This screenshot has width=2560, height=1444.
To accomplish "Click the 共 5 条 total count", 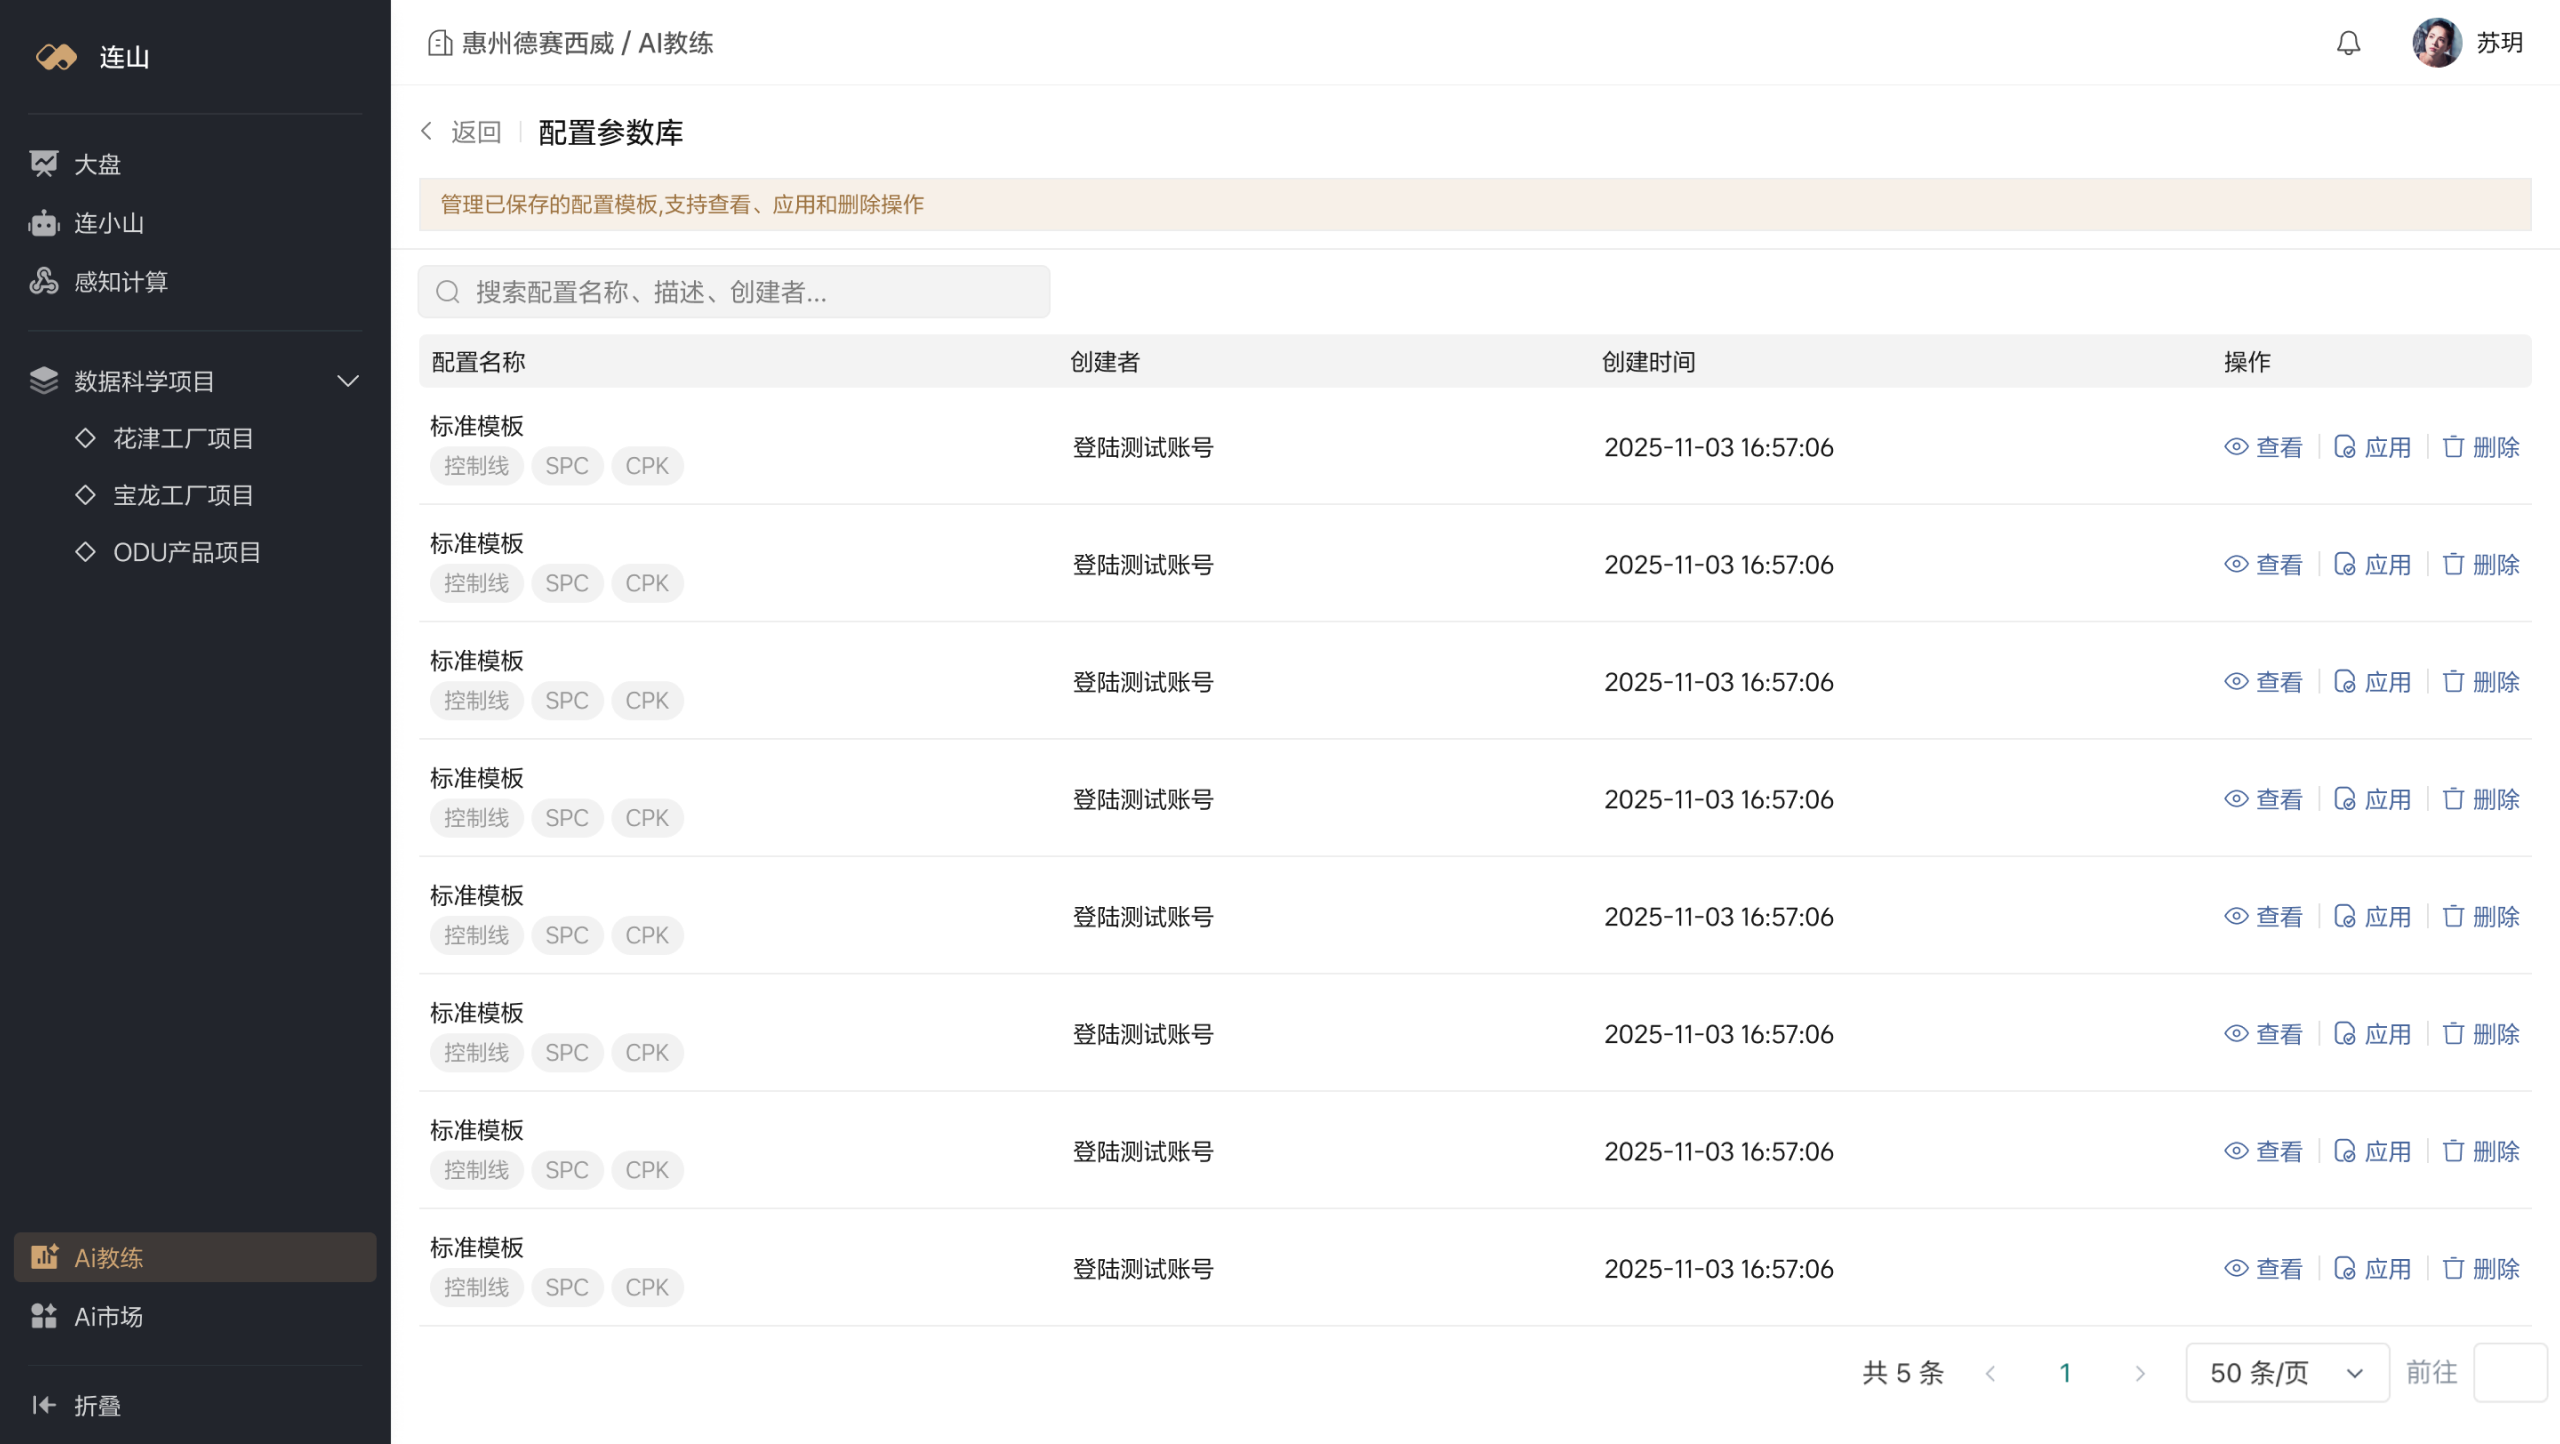I will coord(1903,1373).
